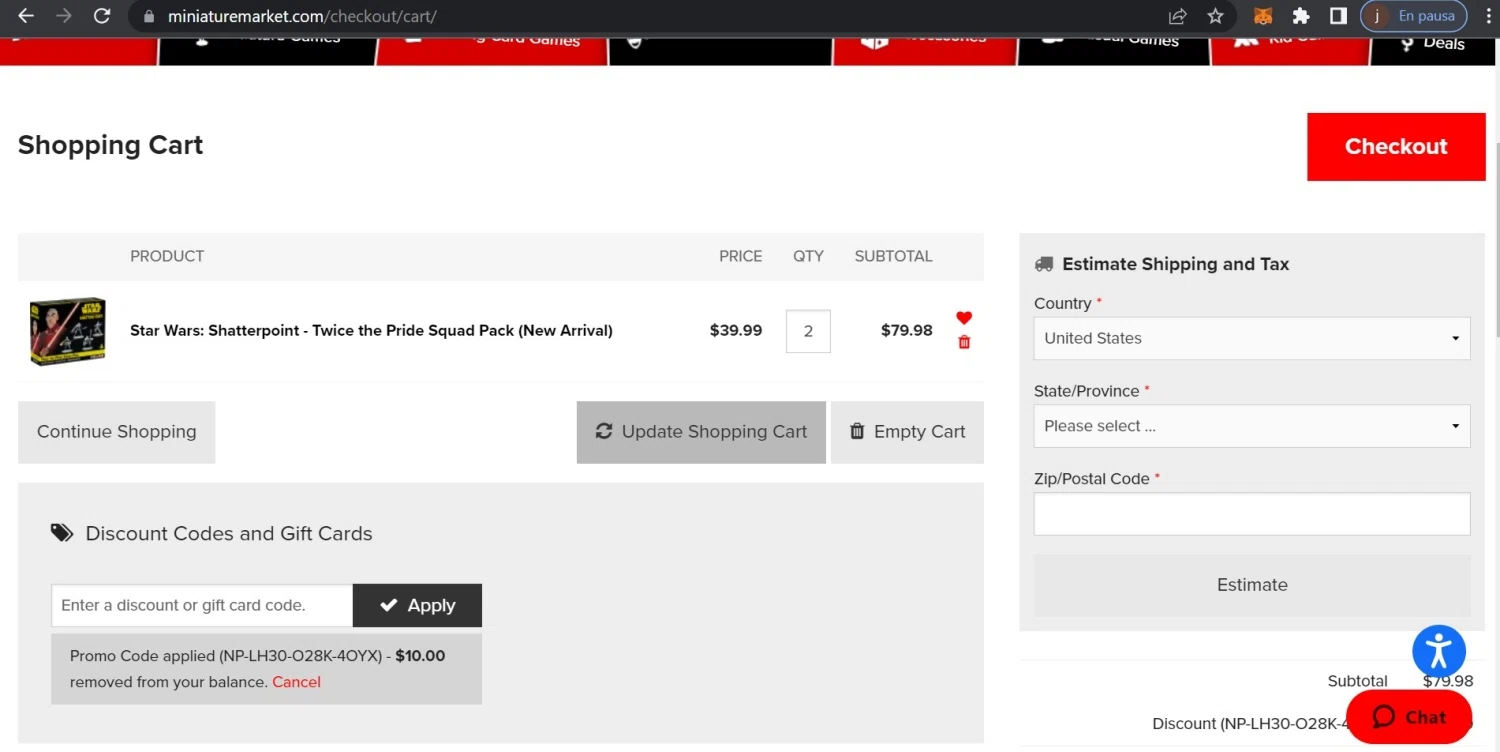1500x752 pixels.
Task: Open the live Chat widget
Action: coord(1409,717)
